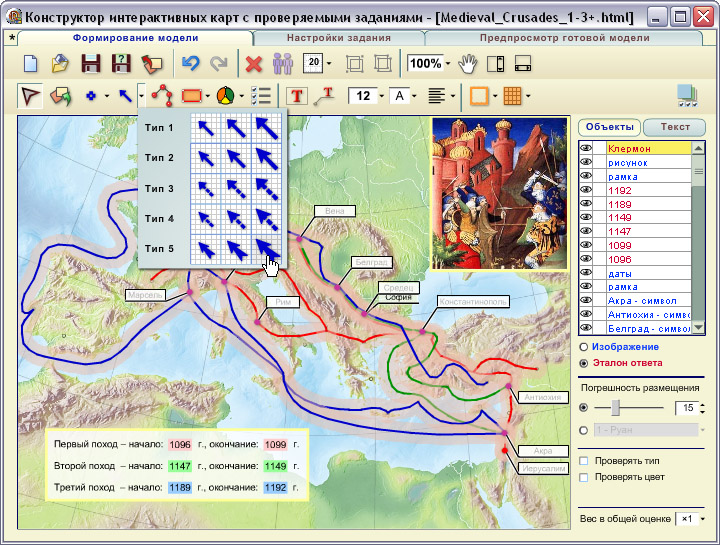
Task: Switch to Предпросмотр готовой модели tab
Action: click(564, 38)
